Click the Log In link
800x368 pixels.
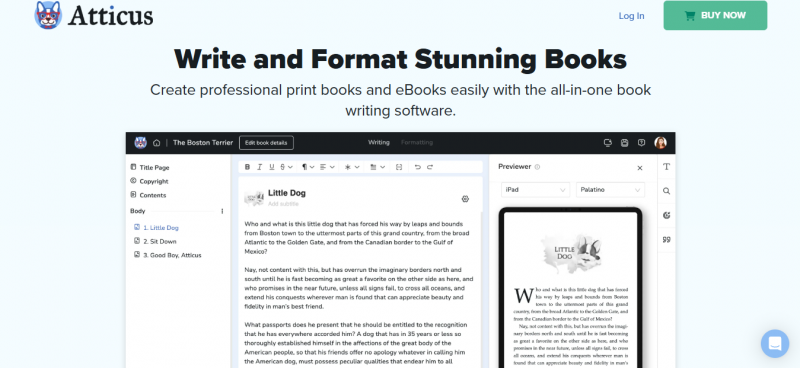pyautogui.click(x=631, y=16)
